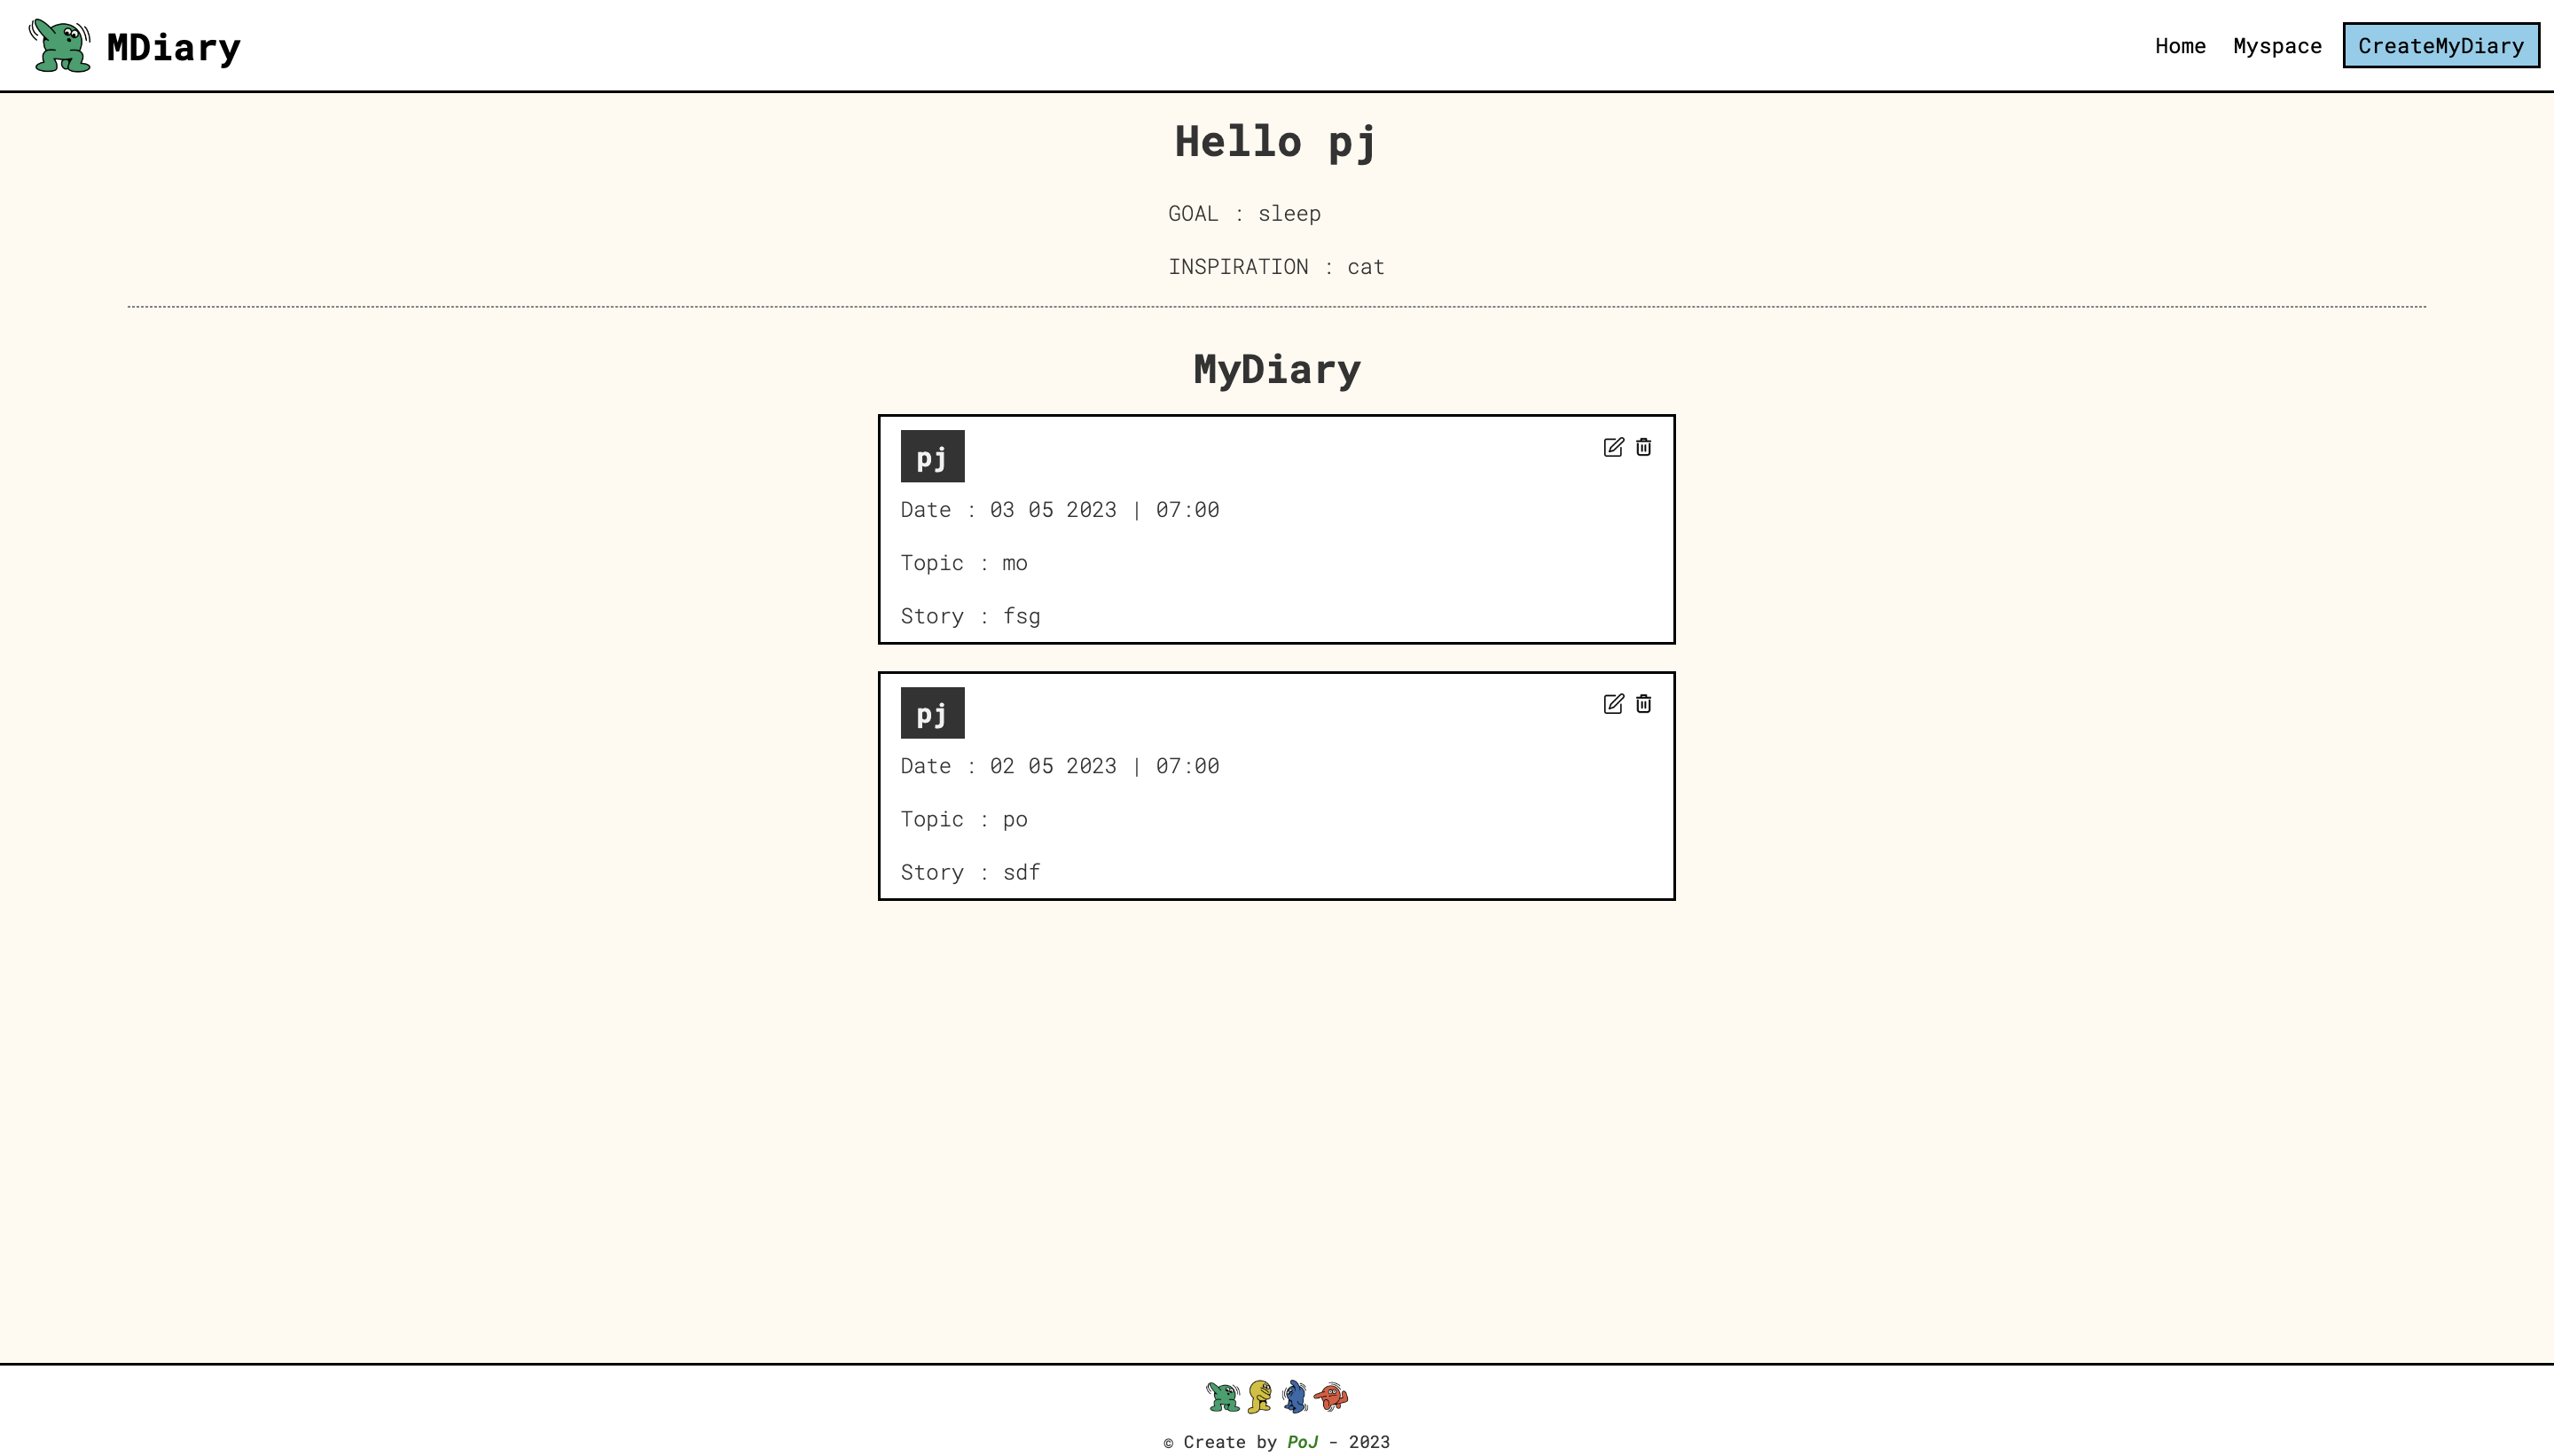Delete the diary entry with topic po
Image resolution: width=2554 pixels, height=1456 pixels.
(1643, 704)
